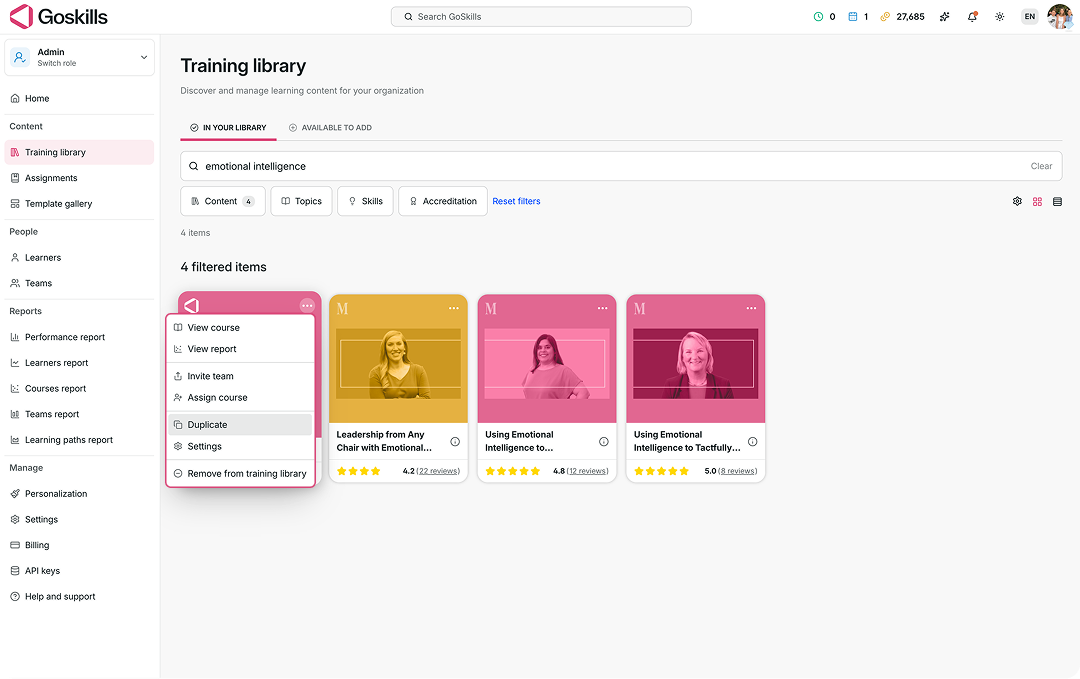The height and width of the screenshot is (679, 1080).
Task: Open the Skills filter dropdown
Action: [365, 201]
